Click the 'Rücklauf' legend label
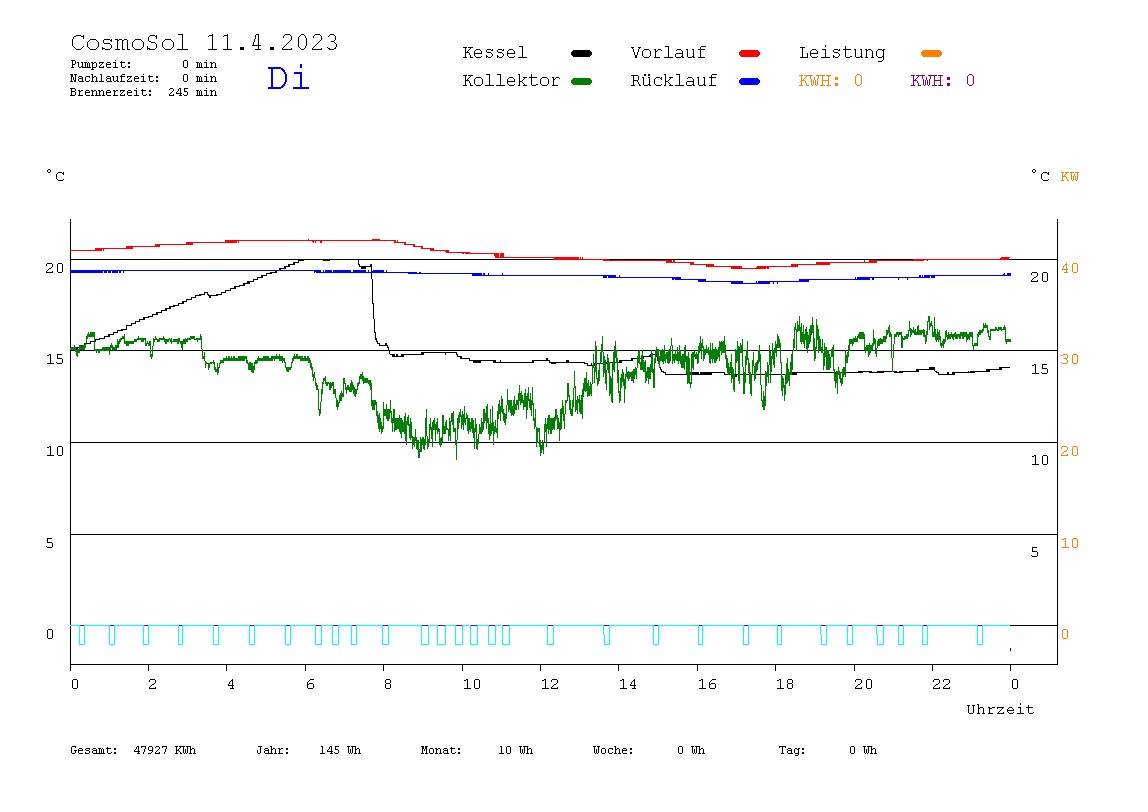 [x=674, y=81]
